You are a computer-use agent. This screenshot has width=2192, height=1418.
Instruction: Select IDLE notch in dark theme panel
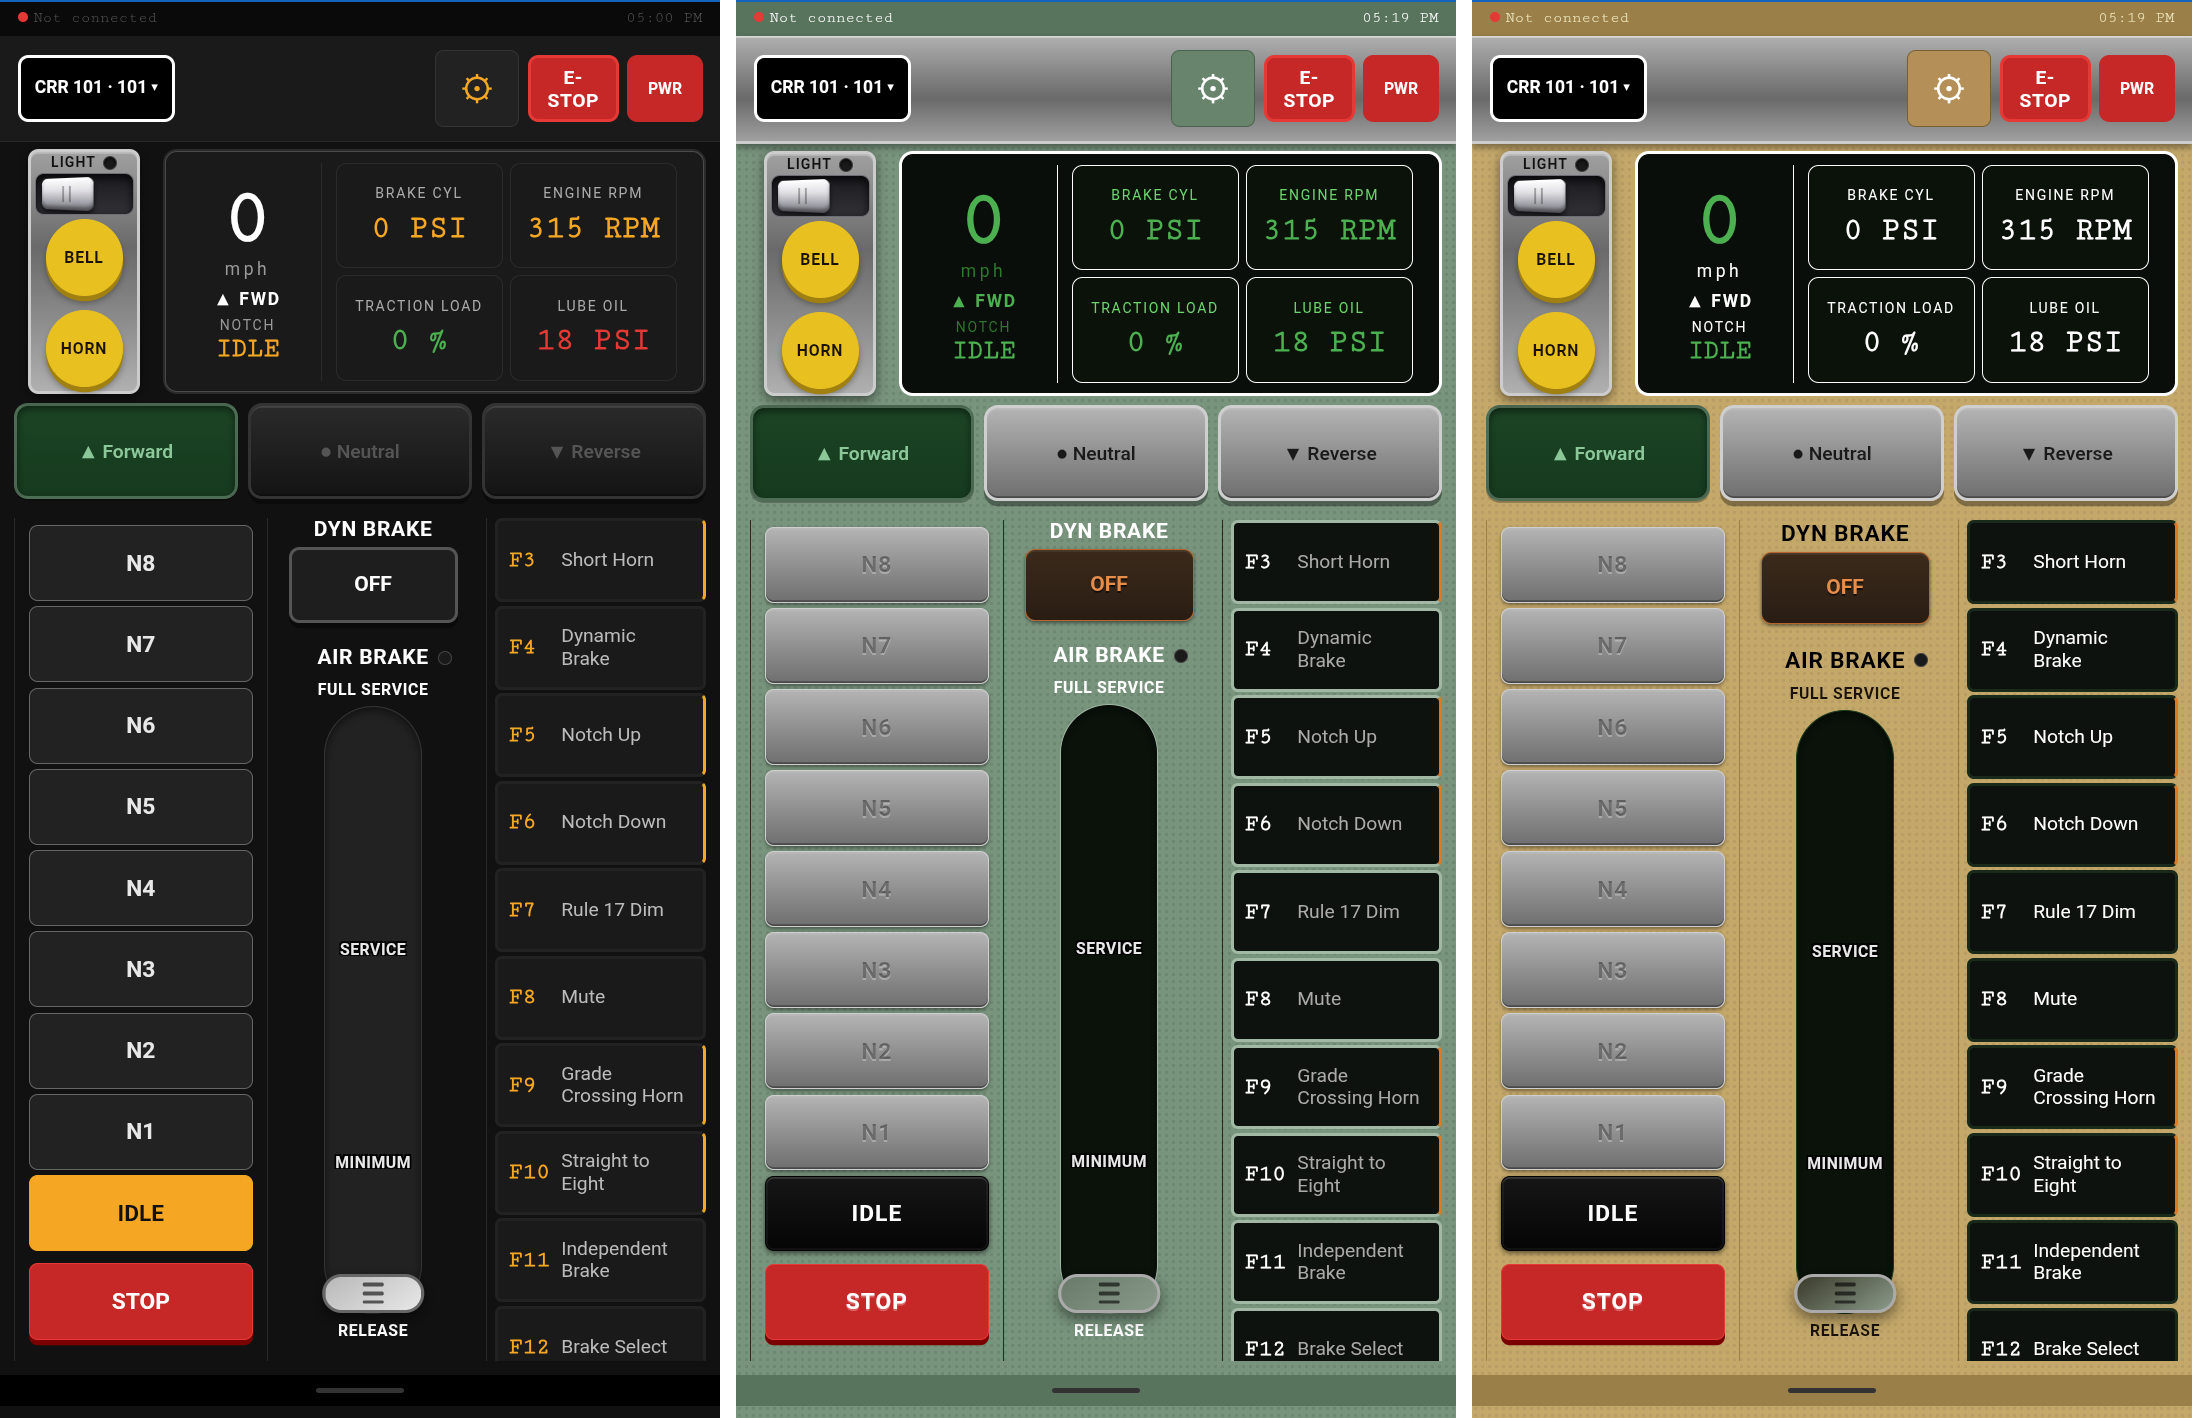point(141,1213)
